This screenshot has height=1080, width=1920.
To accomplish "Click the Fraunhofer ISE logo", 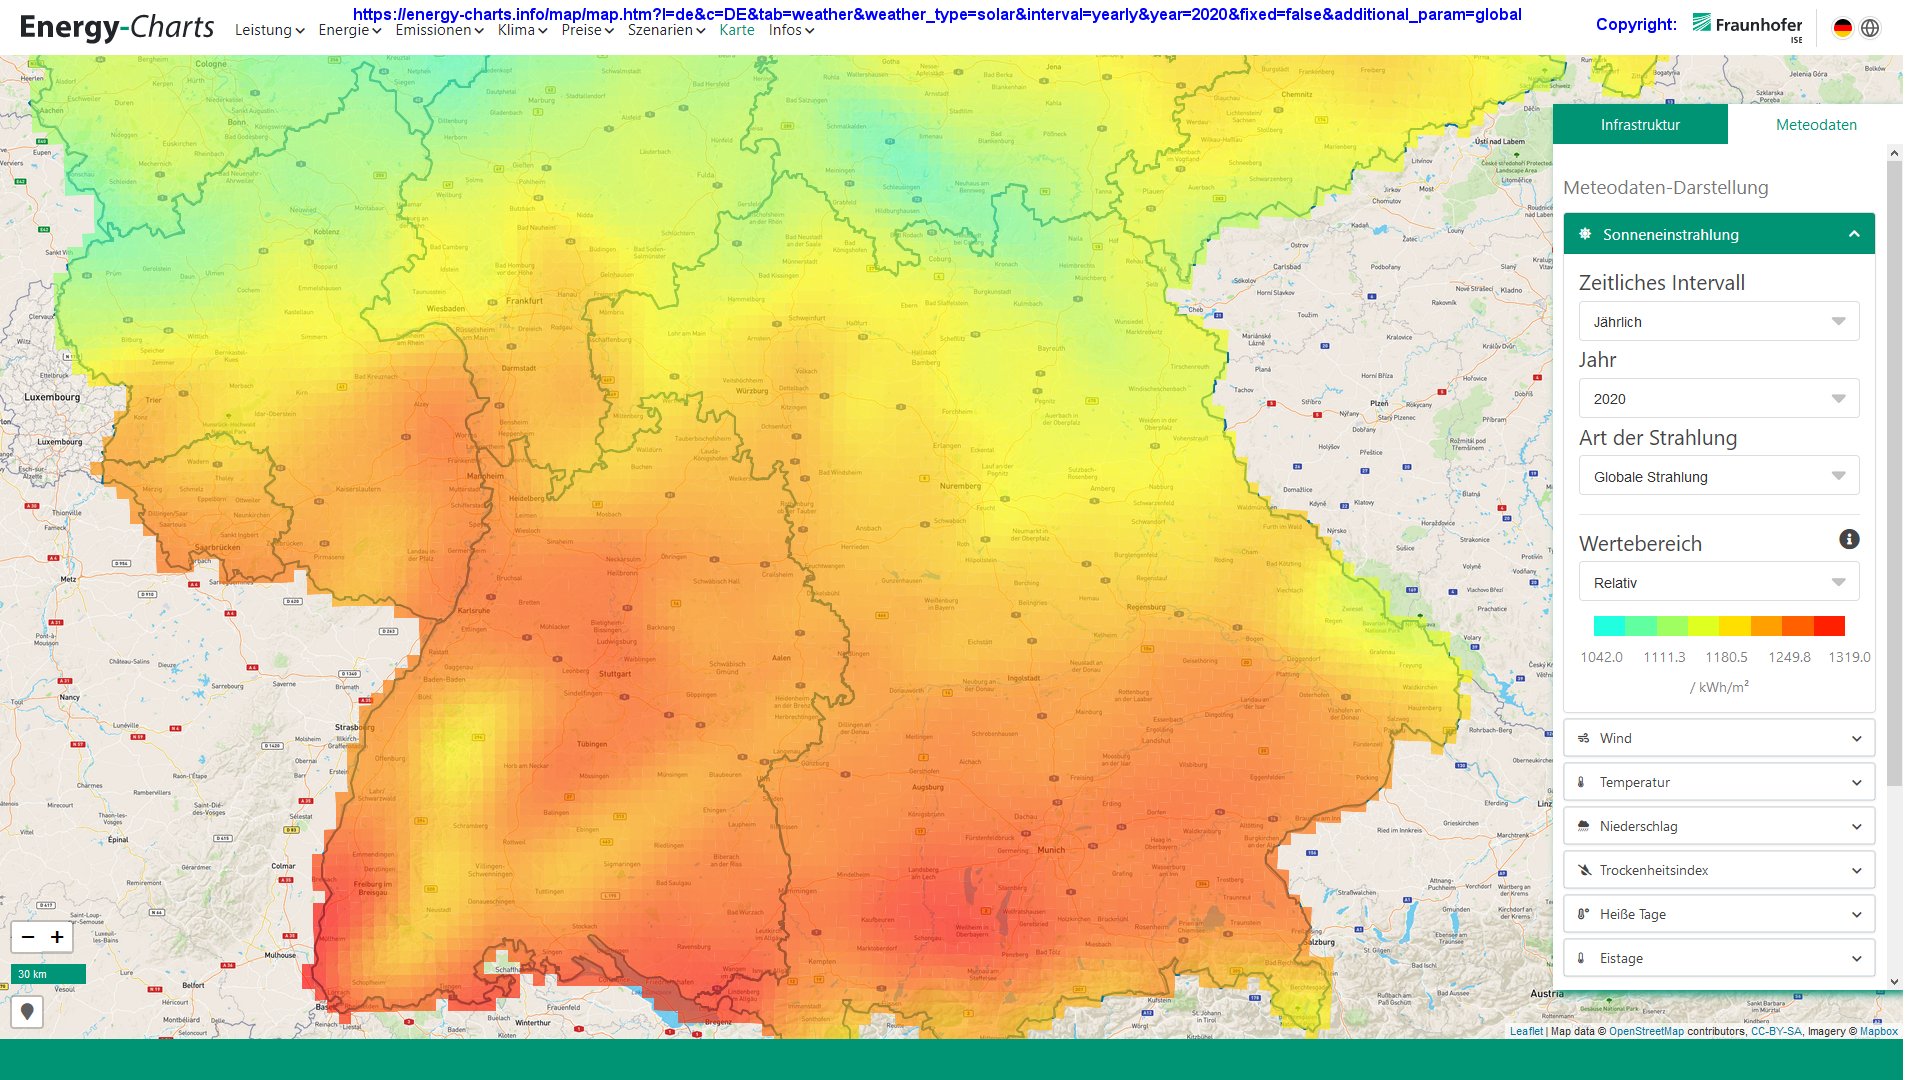I will point(1747,26).
